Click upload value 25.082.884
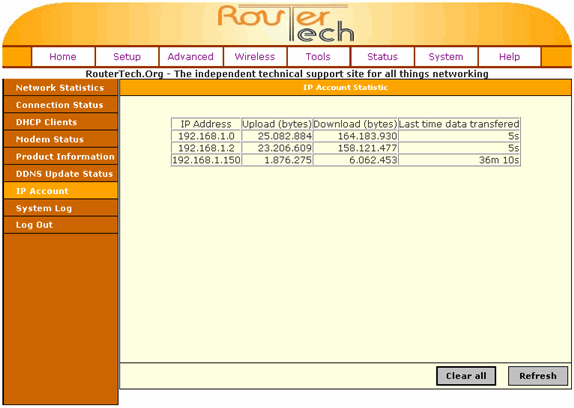This screenshot has height=408, width=574. tap(277, 136)
